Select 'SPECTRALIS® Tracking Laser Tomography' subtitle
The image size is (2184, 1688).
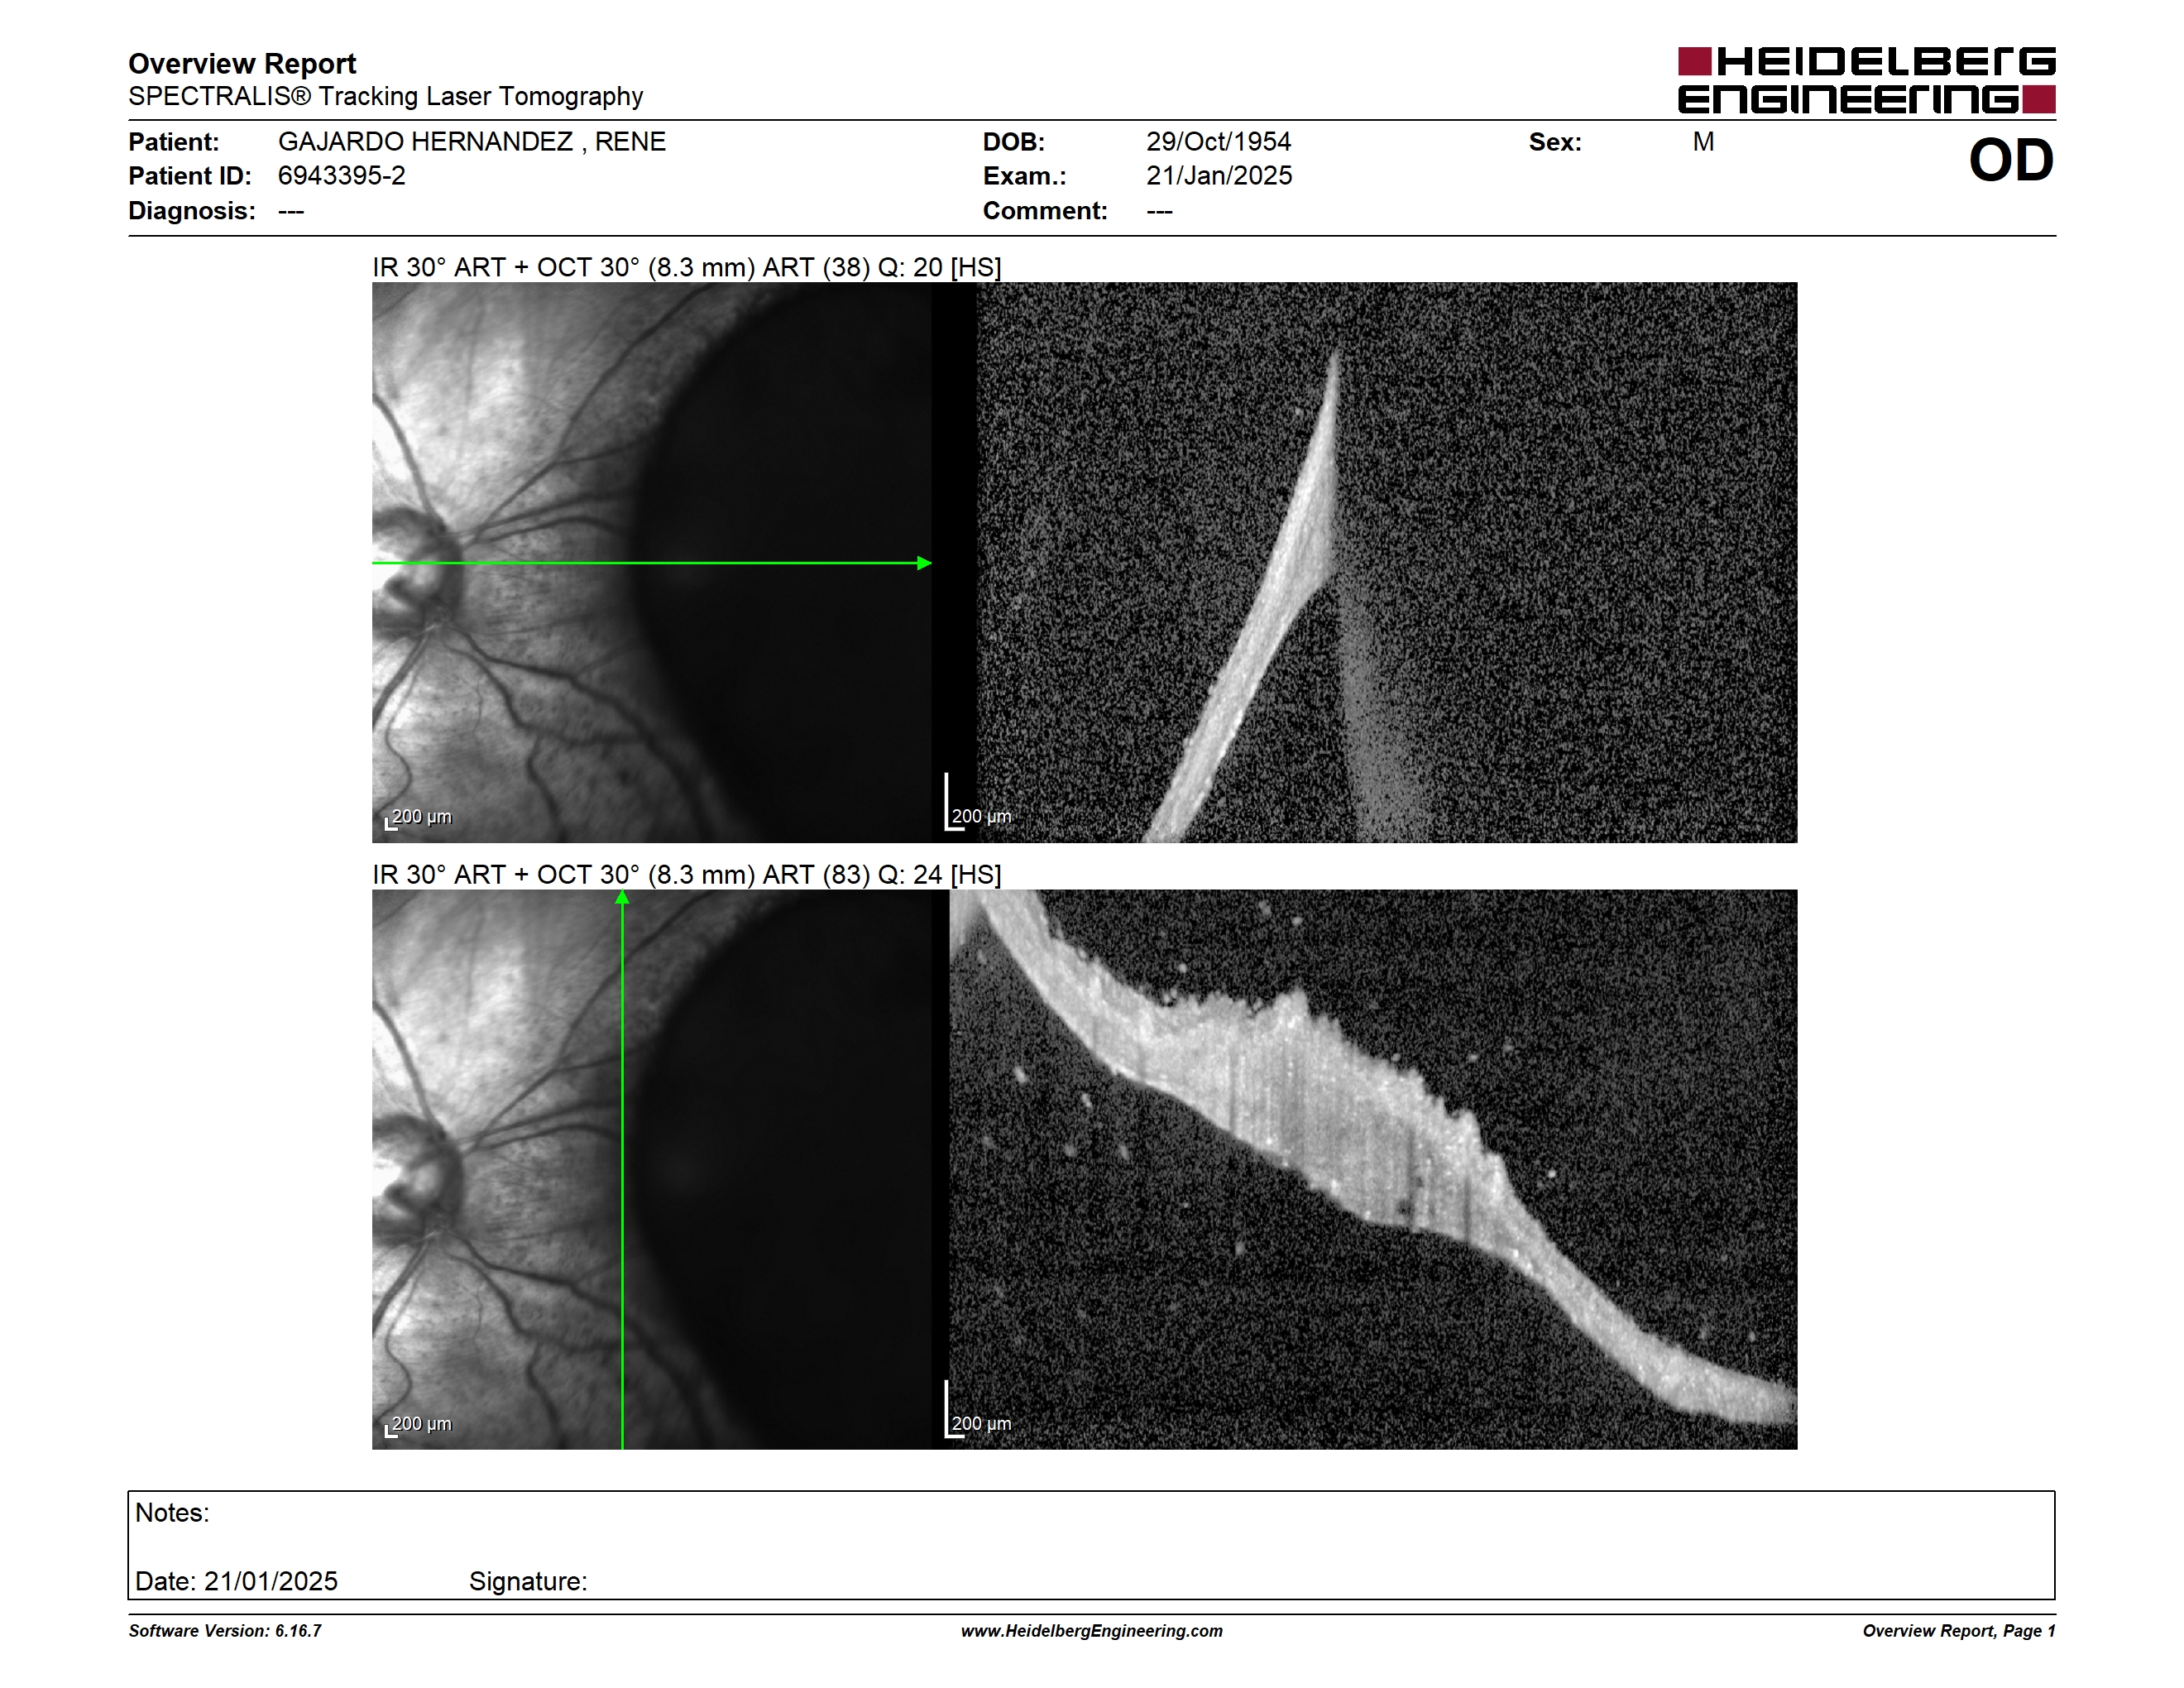[x=385, y=96]
